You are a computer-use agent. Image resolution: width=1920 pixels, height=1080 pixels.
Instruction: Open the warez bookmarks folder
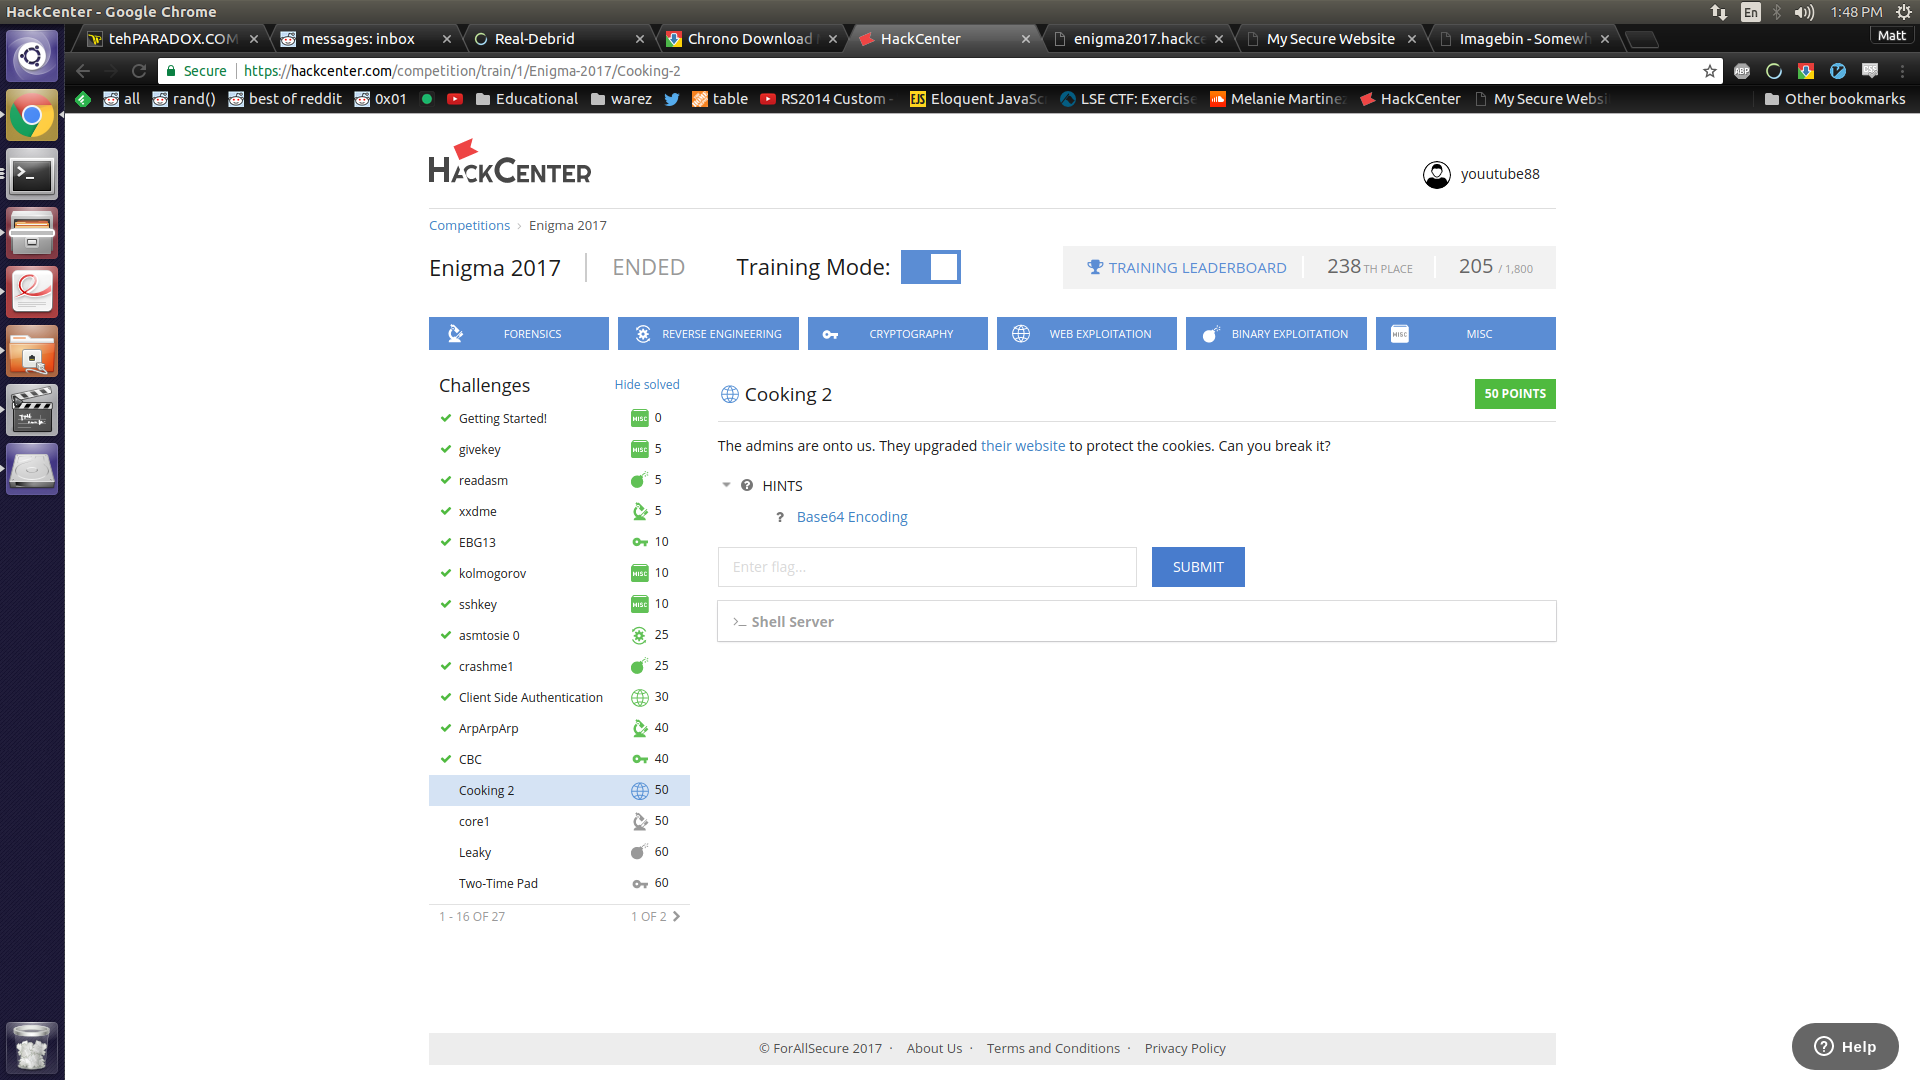click(x=621, y=99)
